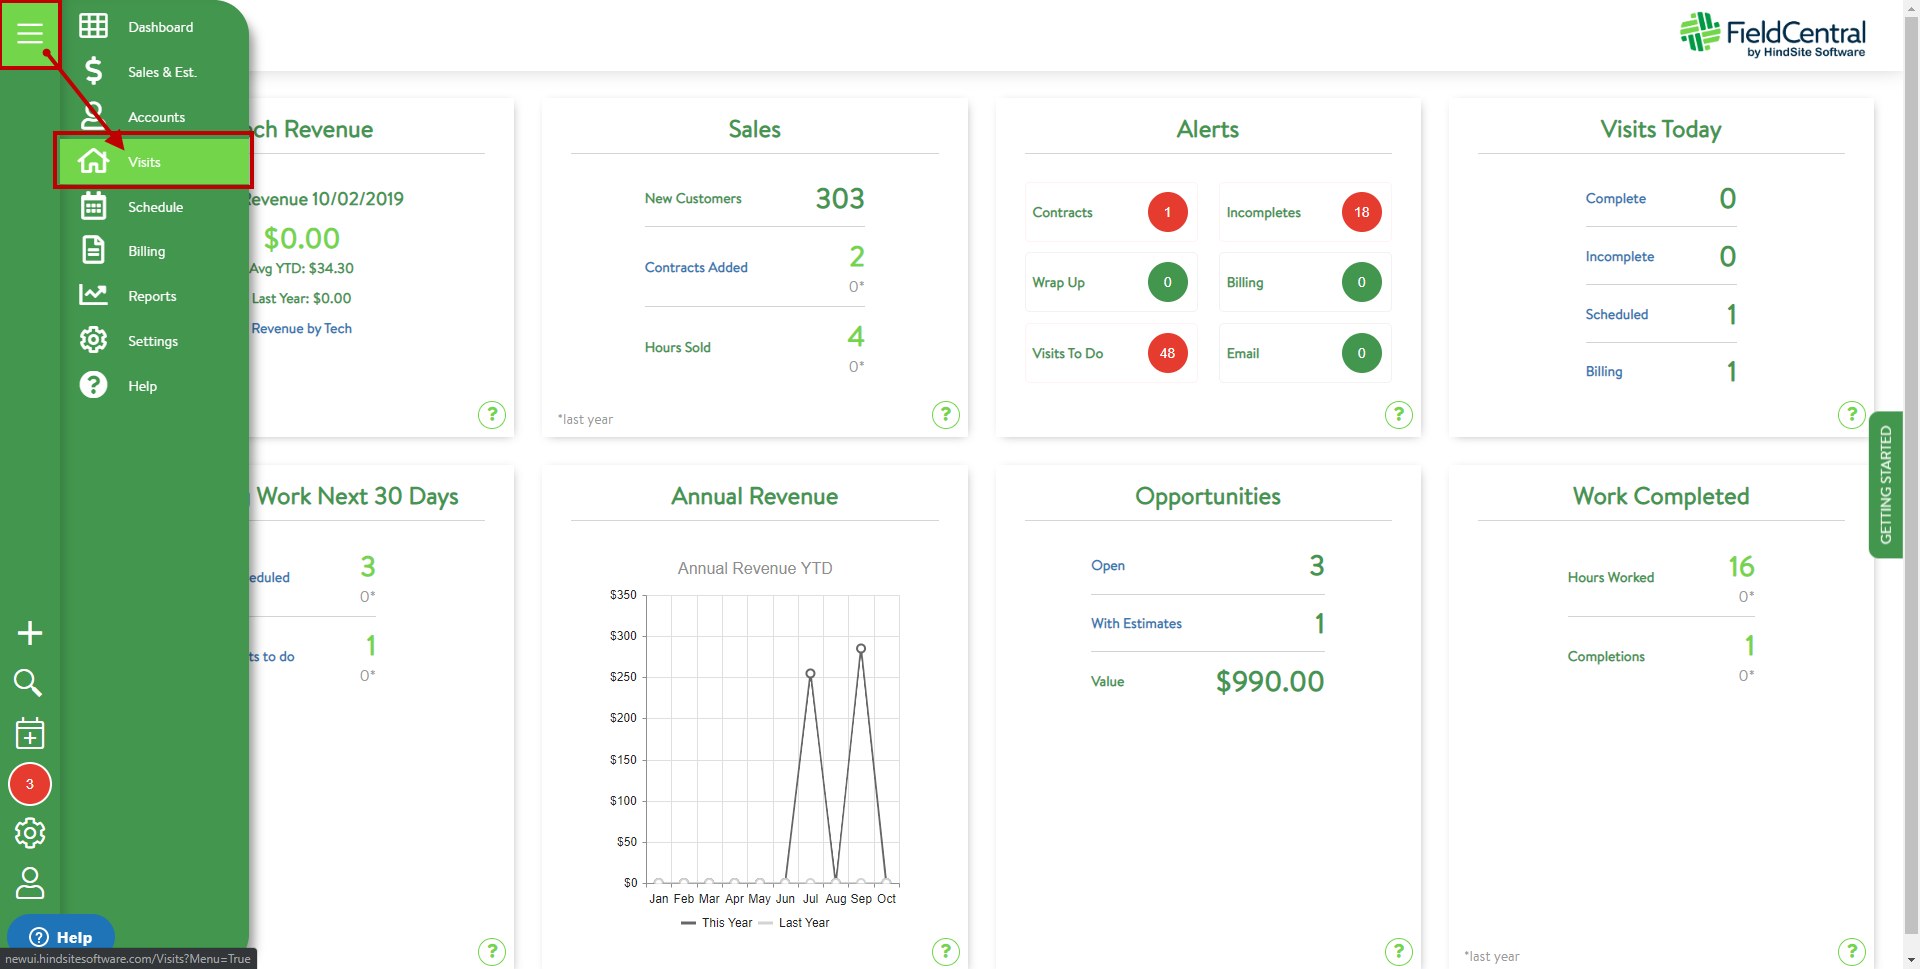Open the Accounts menu item
Viewport: 1920px width, 969px height.
click(x=156, y=117)
